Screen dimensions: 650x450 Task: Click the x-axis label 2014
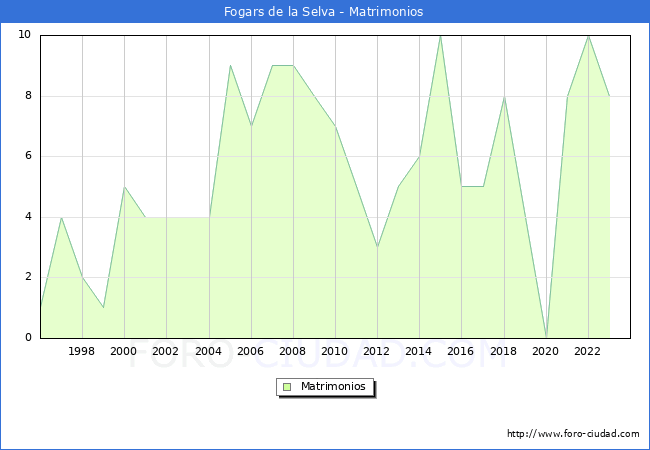click(x=419, y=351)
